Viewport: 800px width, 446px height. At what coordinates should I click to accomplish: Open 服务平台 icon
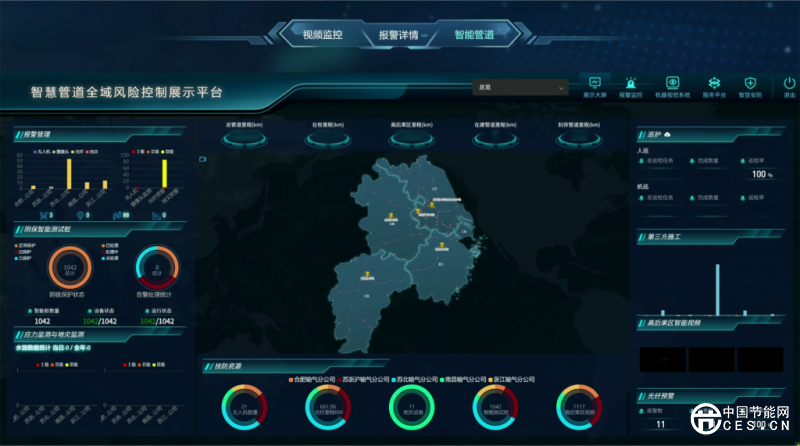click(x=714, y=83)
